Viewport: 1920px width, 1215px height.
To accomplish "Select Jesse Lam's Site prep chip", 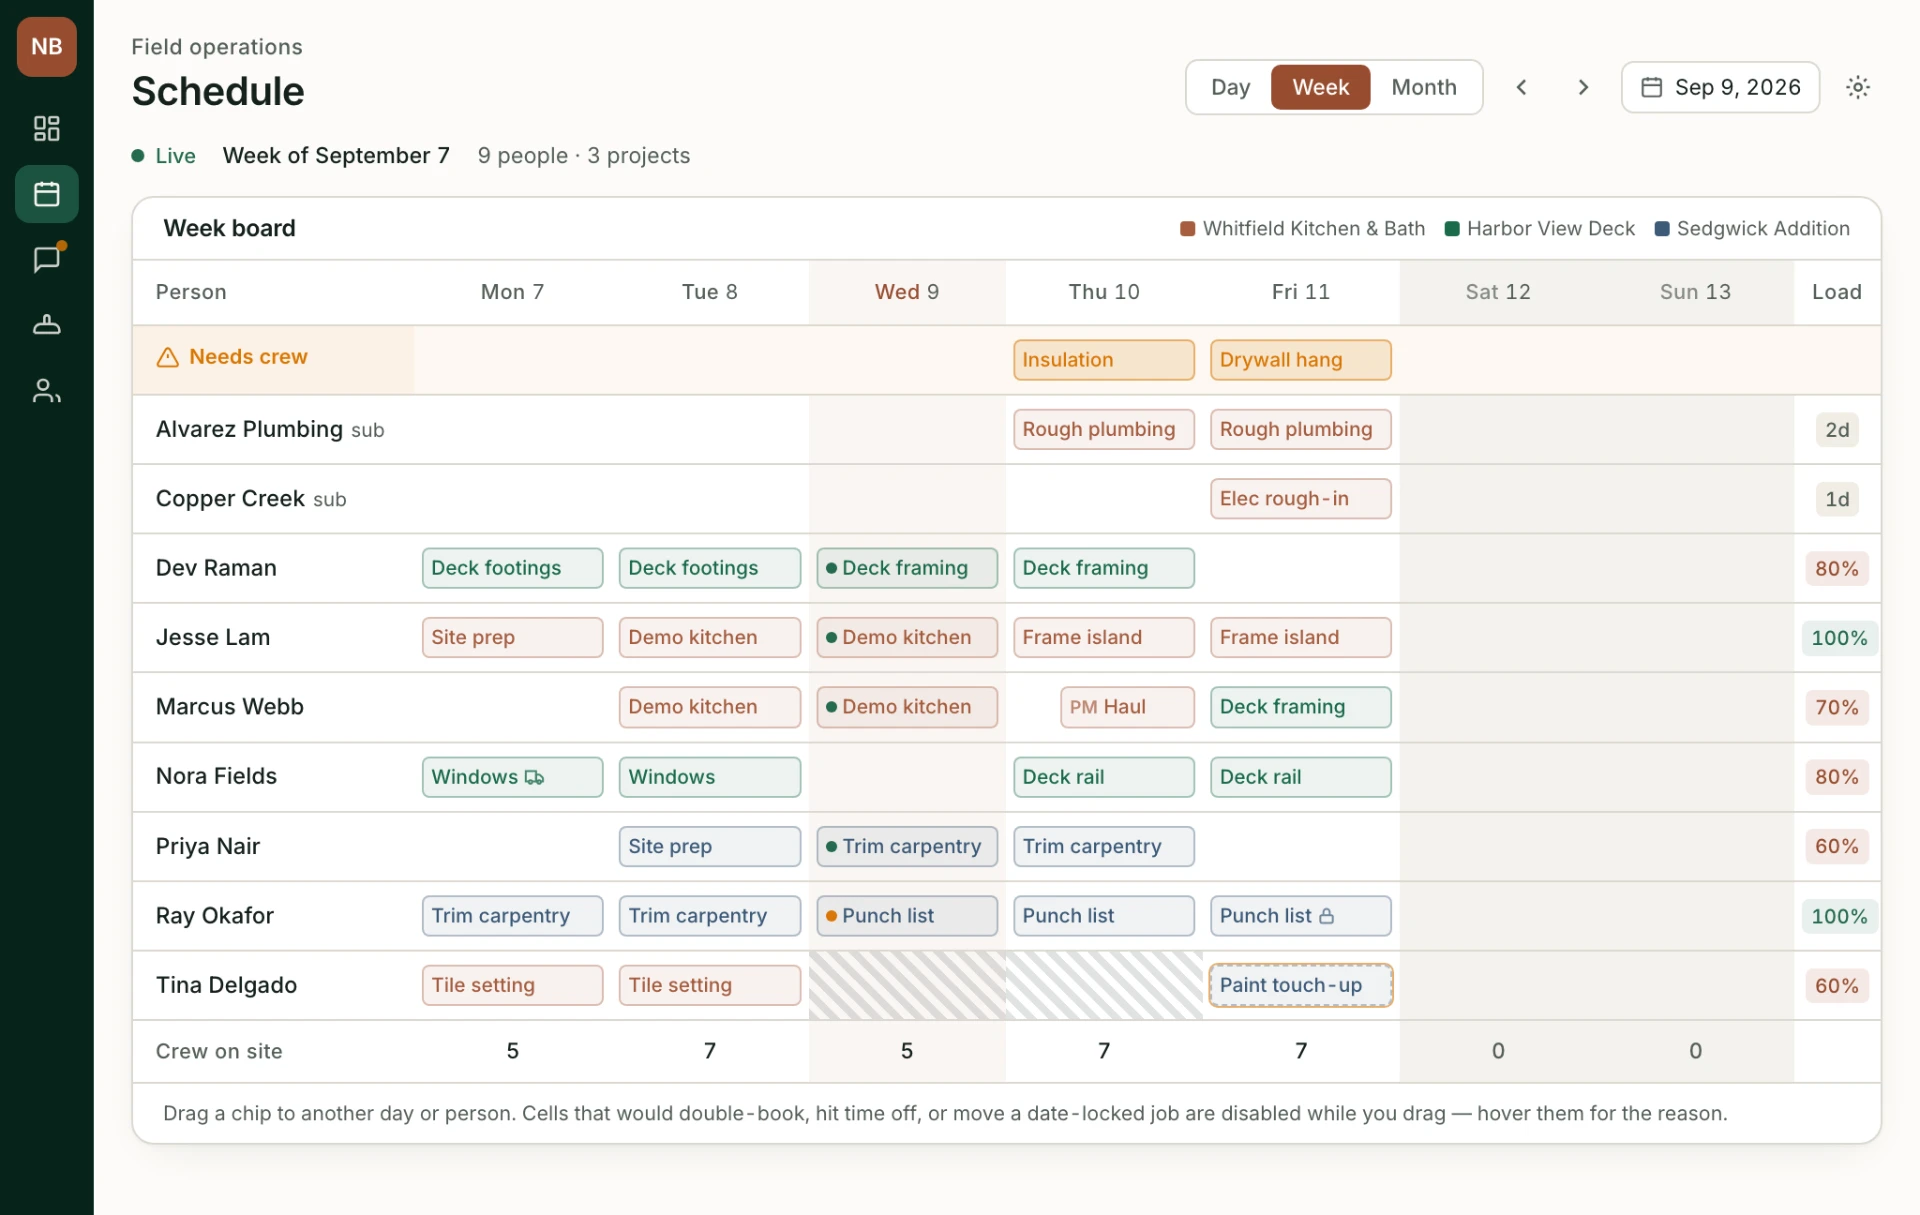I will pos(512,638).
